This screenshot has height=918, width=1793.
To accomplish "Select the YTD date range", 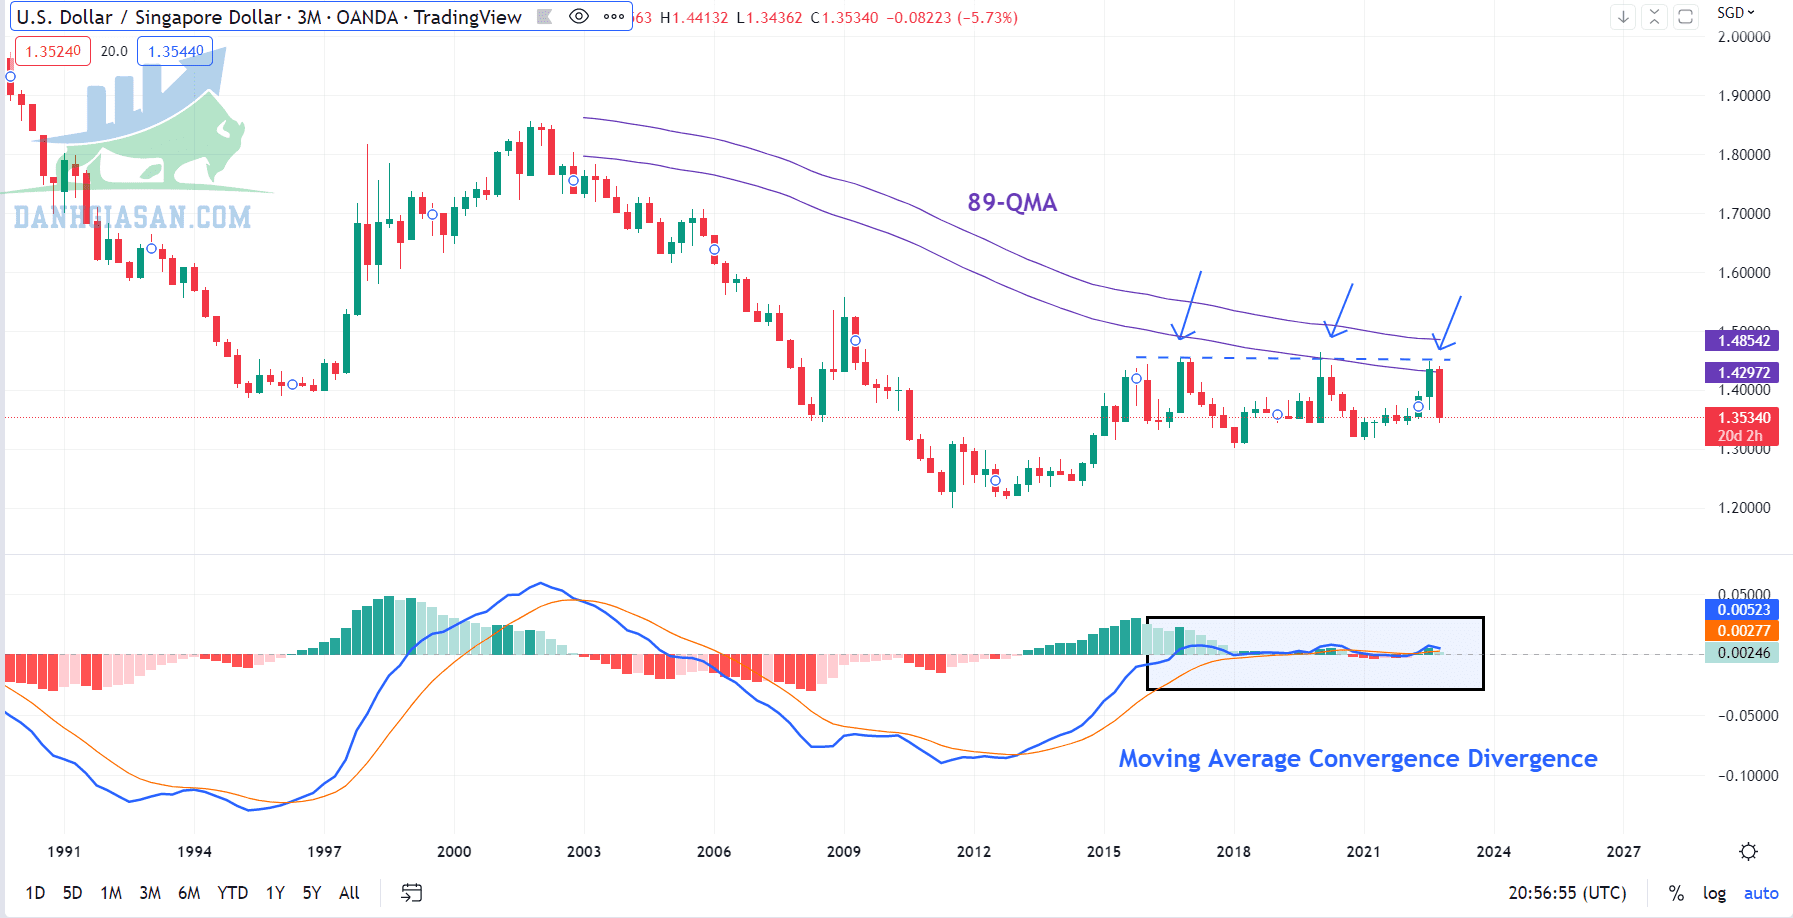I will click(233, 892).
